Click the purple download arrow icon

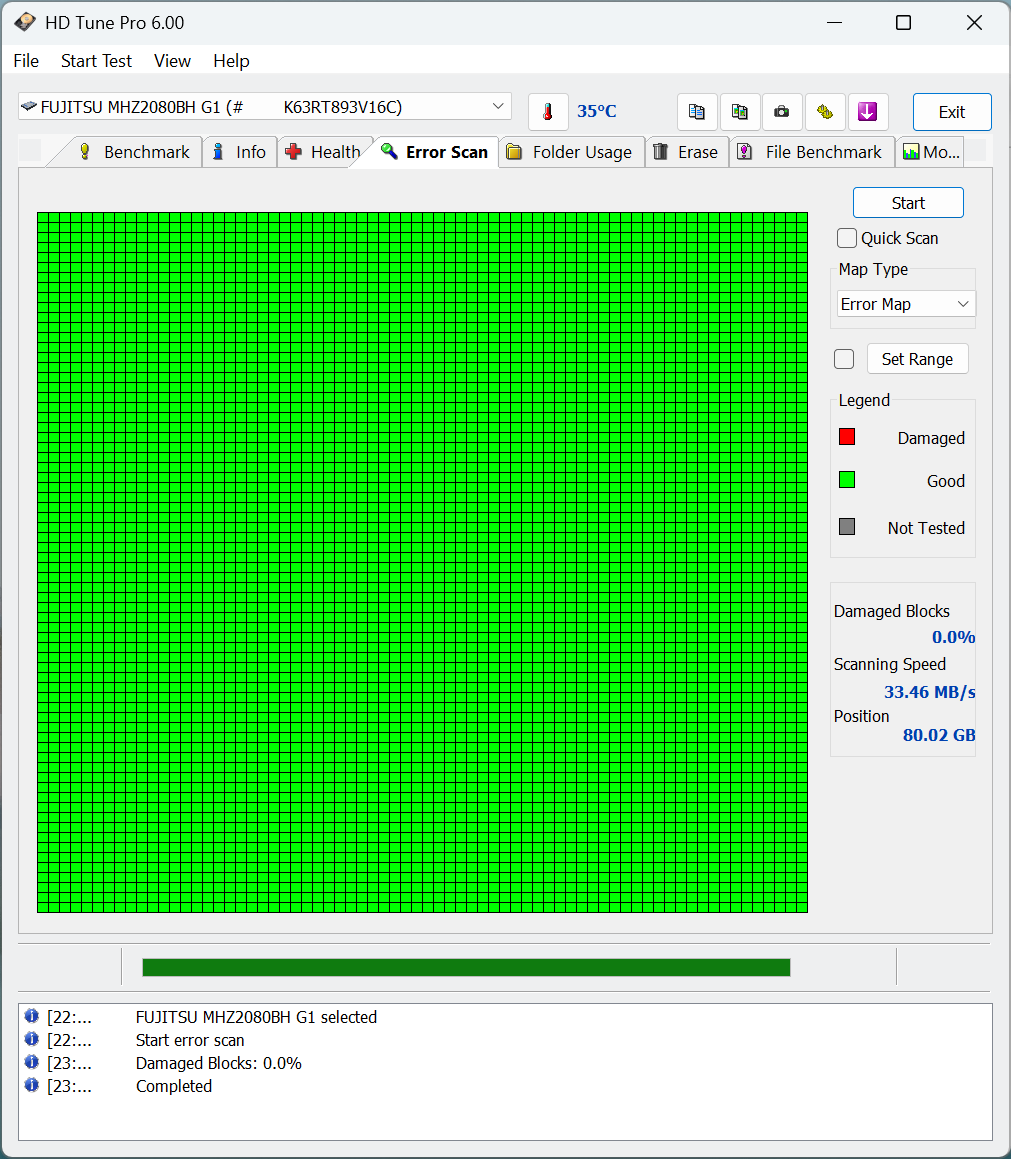pyautogui.click(x=868, y=112)
